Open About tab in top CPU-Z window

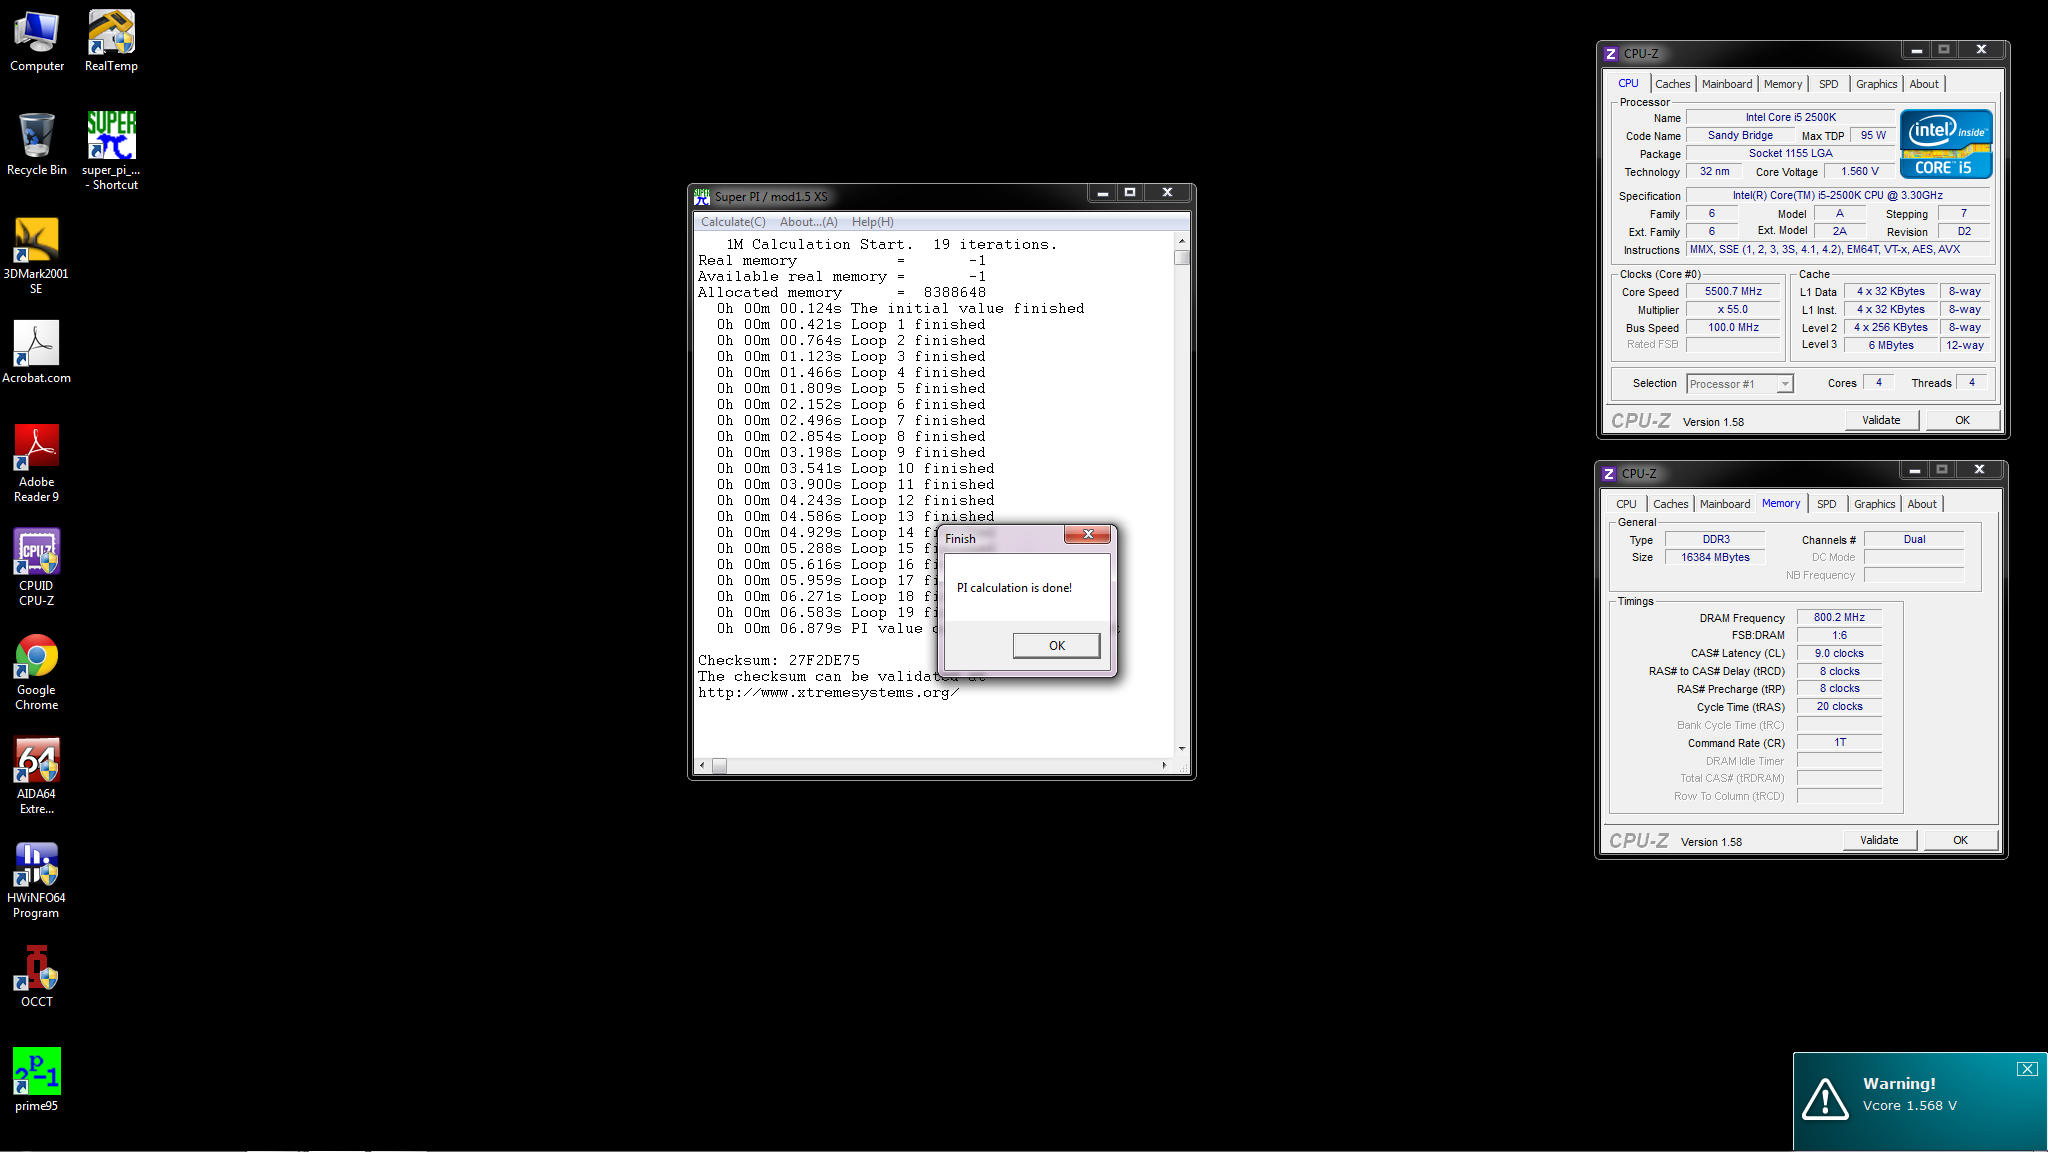(x=1923, y=84)
